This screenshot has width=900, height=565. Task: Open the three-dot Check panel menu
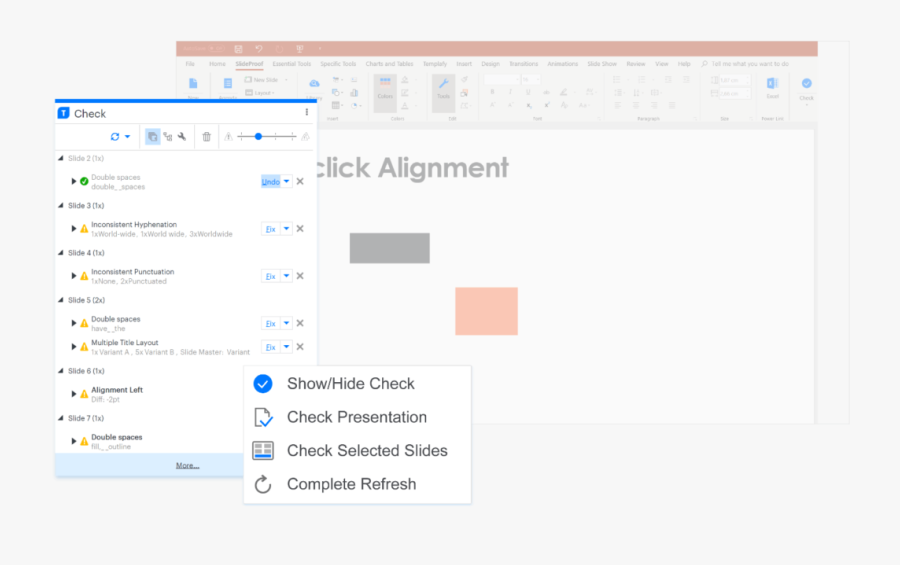pyautogui.click(x=307, y=113)
